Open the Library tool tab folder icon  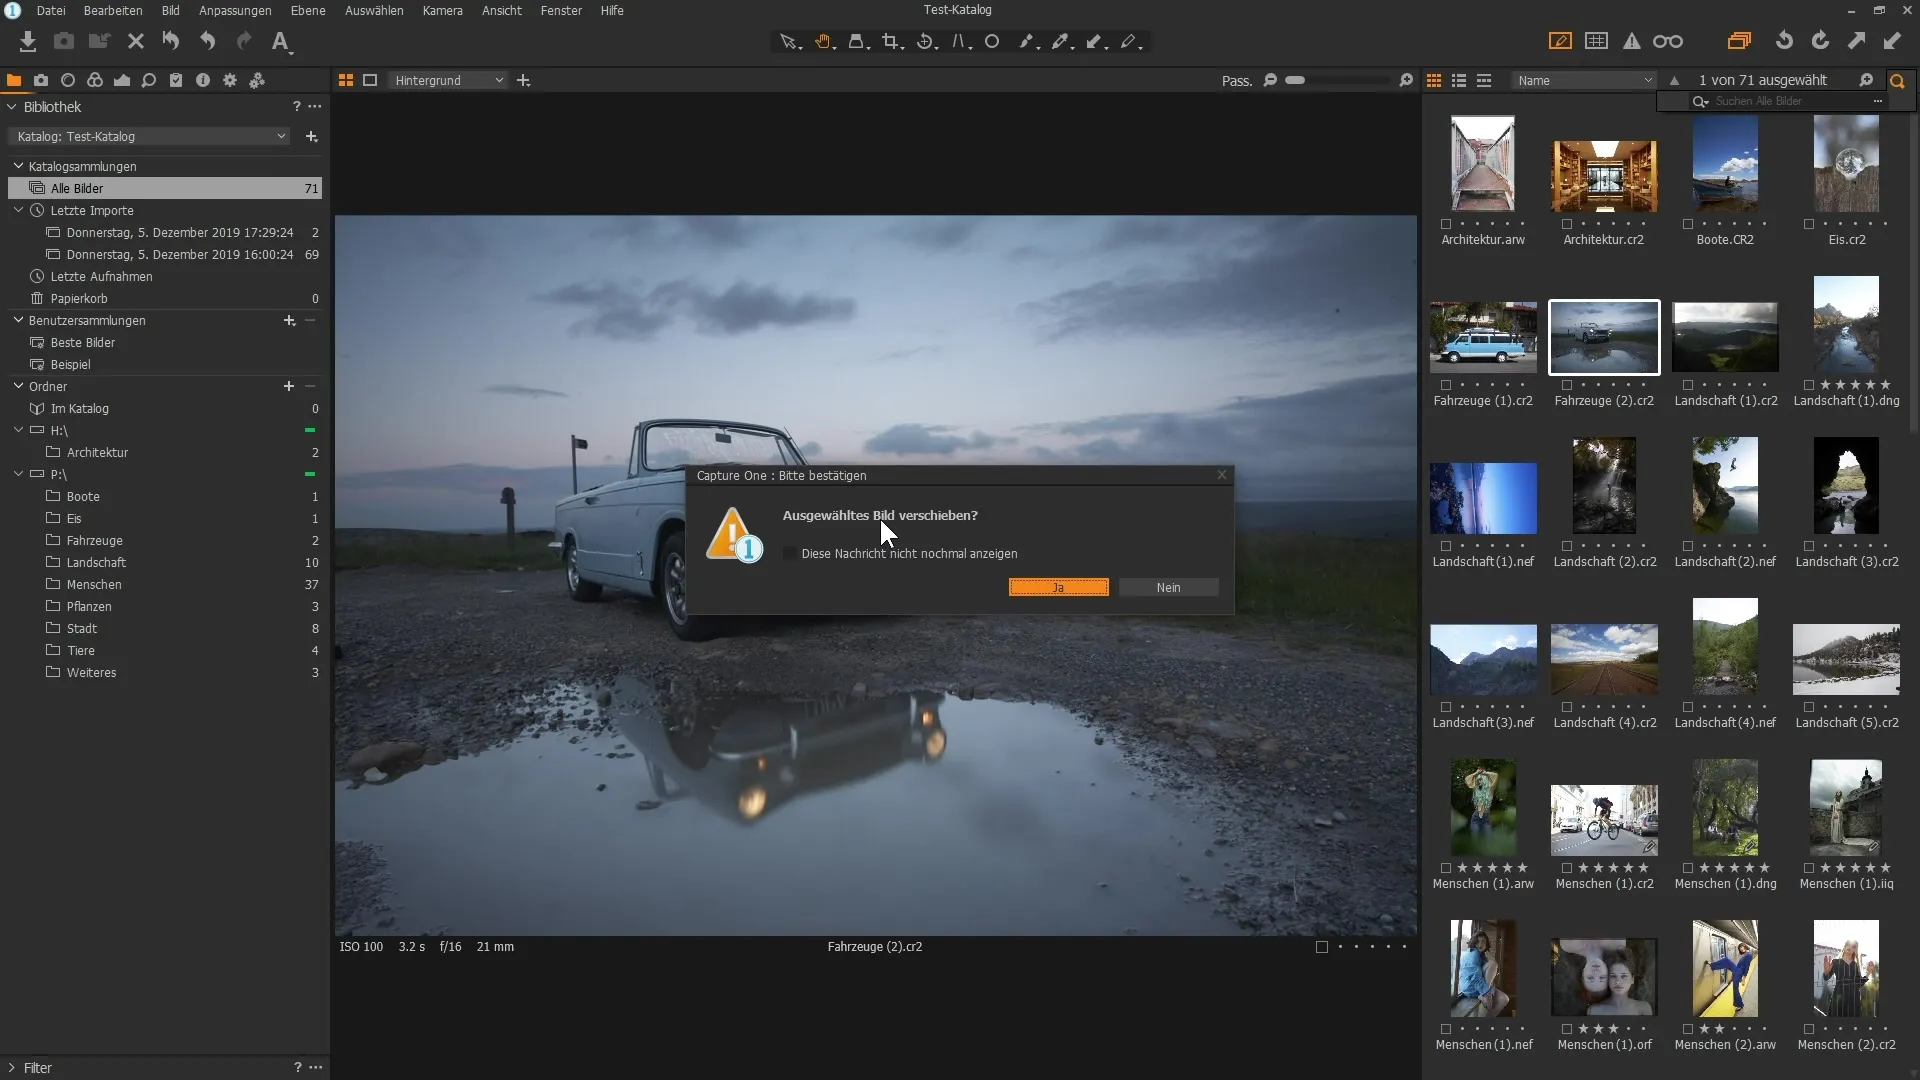(14, 80)
